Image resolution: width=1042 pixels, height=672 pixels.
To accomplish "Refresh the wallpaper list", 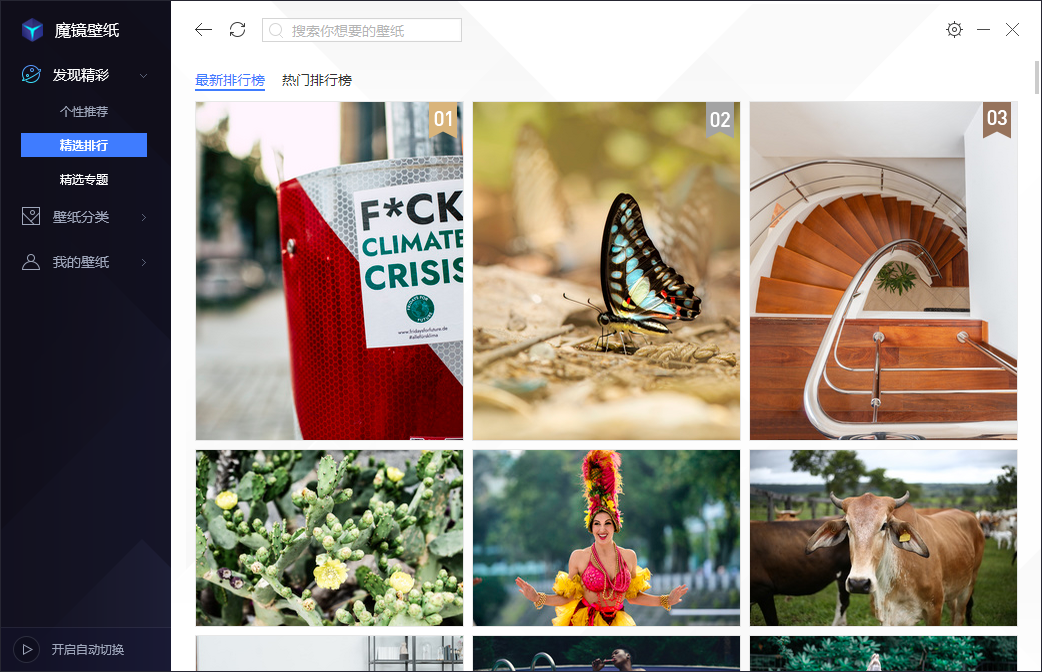I will pyautogui.click(x=237, y=30).
